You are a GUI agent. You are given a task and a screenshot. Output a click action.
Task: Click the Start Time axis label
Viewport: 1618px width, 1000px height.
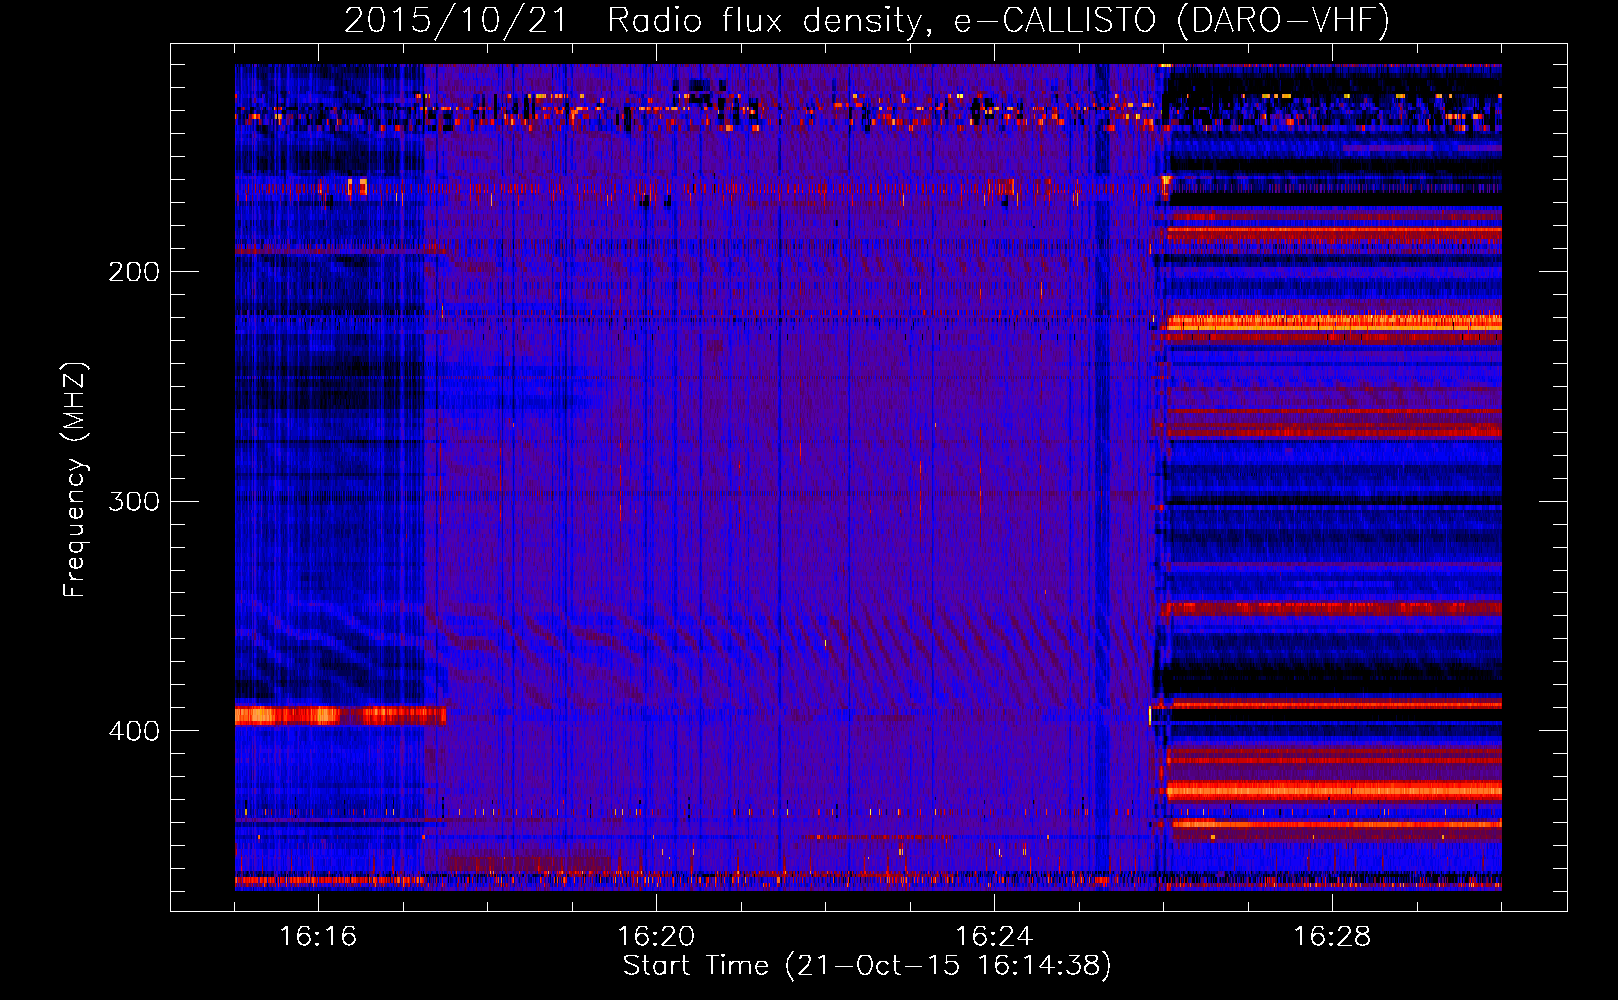click(866, 965)
